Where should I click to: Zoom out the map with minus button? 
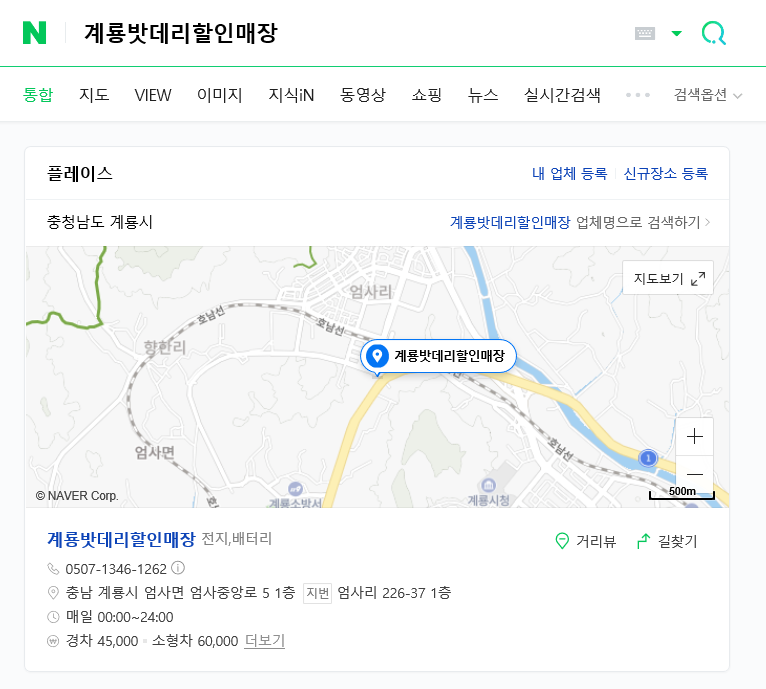tap(694, 474)
